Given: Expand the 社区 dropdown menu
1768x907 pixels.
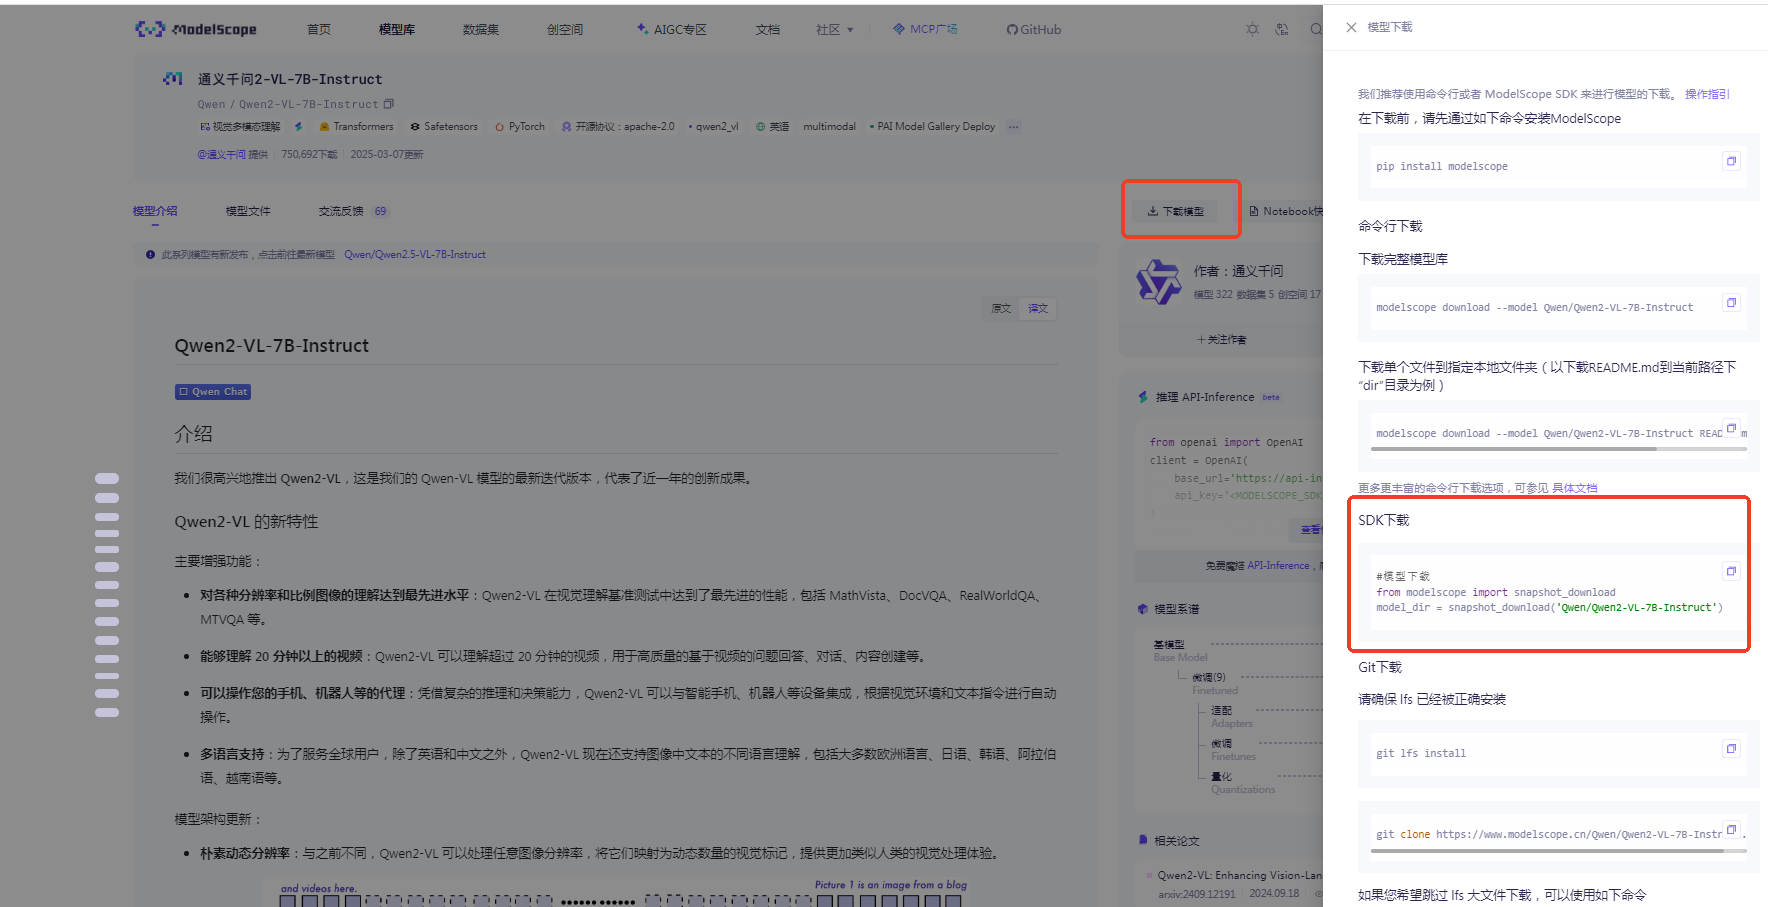Looking at the screenshot, I should pos(834,30).
